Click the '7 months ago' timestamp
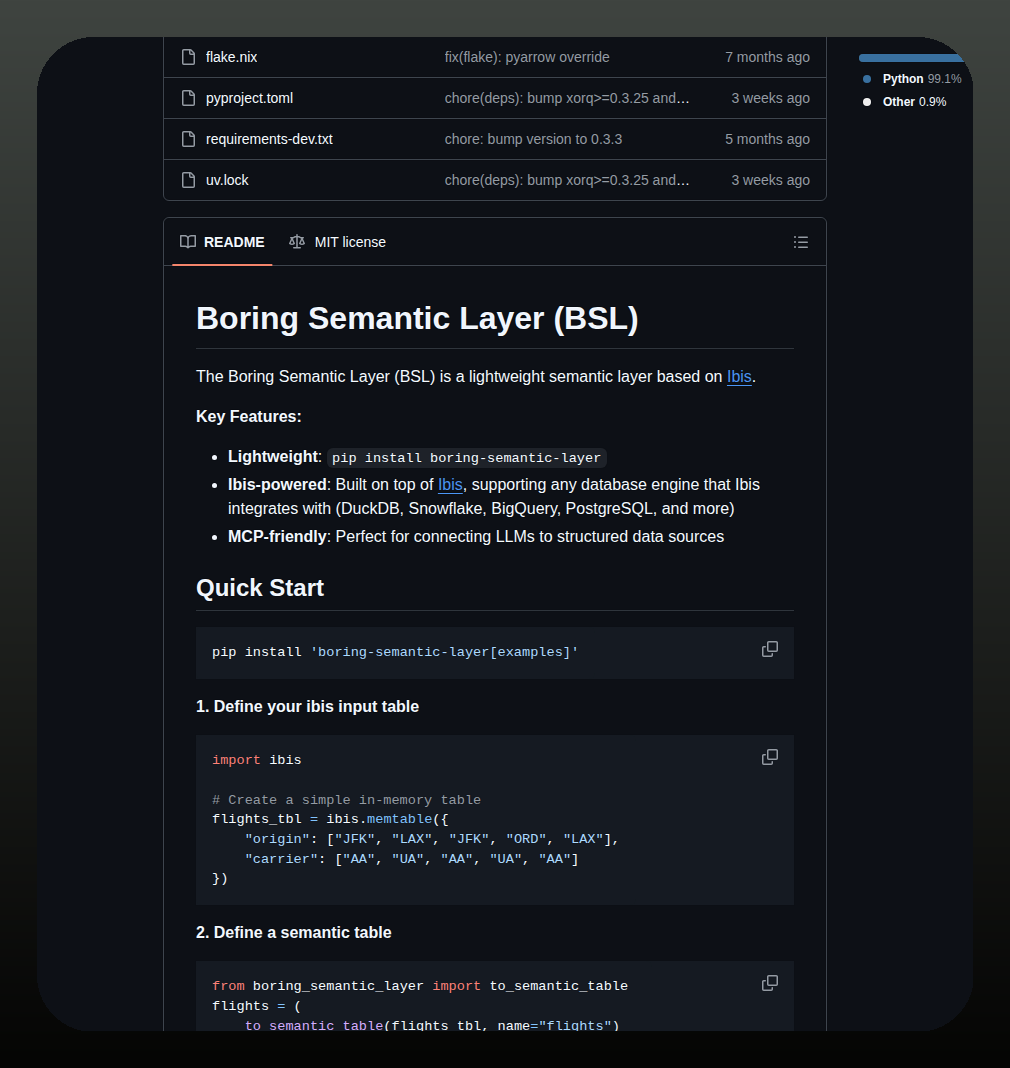 (x=768, y=57)
